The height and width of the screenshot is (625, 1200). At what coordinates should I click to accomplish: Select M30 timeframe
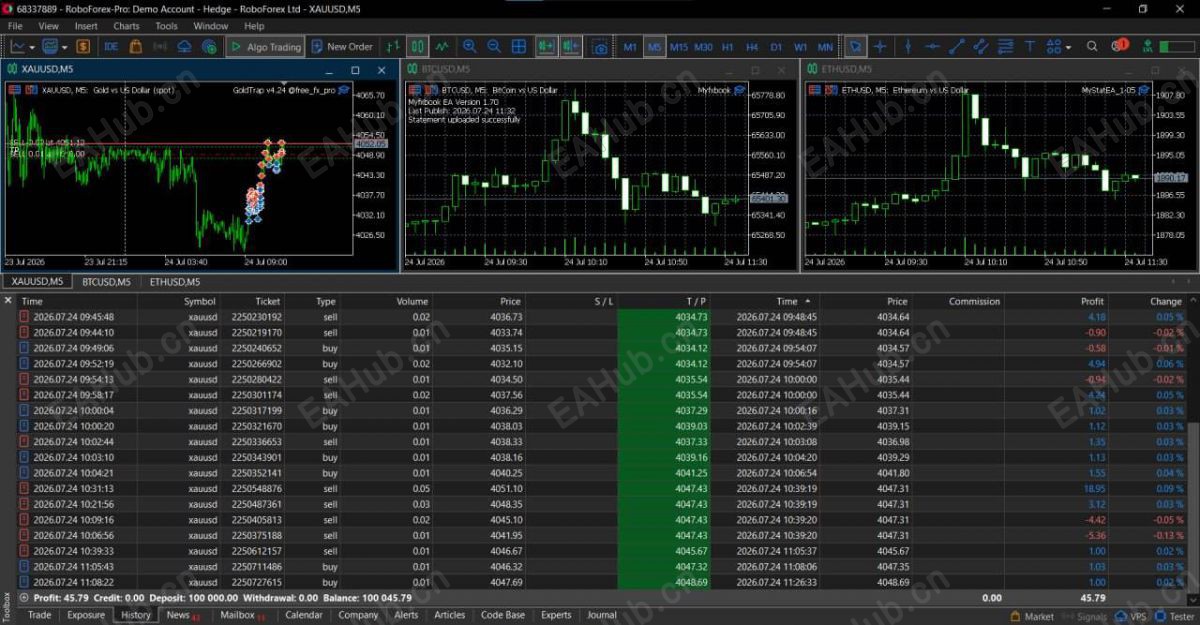coord(703,46)
